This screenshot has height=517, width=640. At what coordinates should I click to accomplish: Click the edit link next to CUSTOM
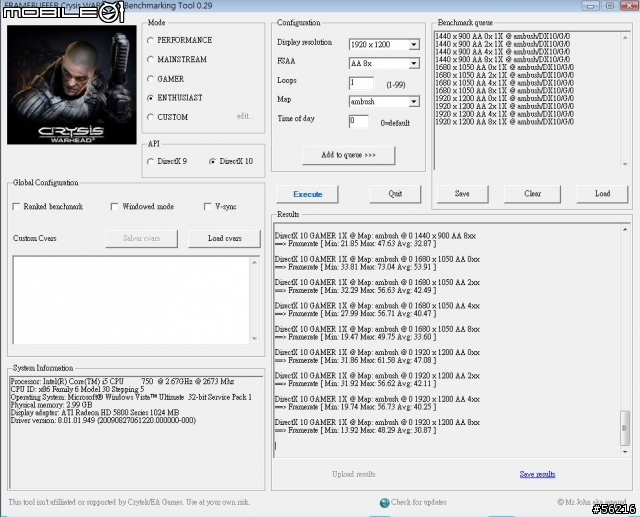pos(245,116)
